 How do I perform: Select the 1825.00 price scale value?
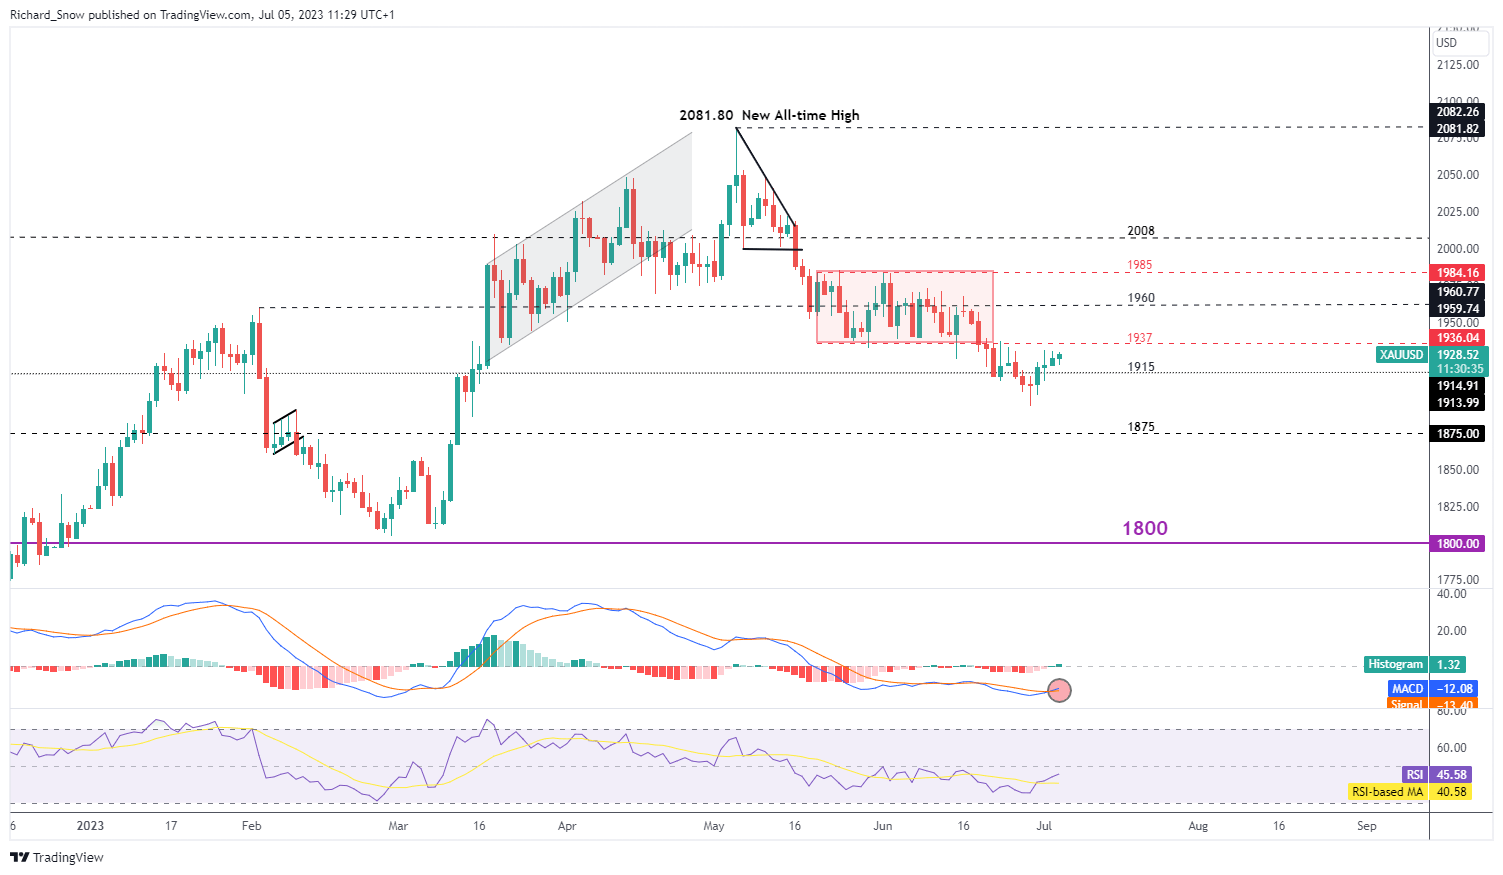click(1458, 507)
